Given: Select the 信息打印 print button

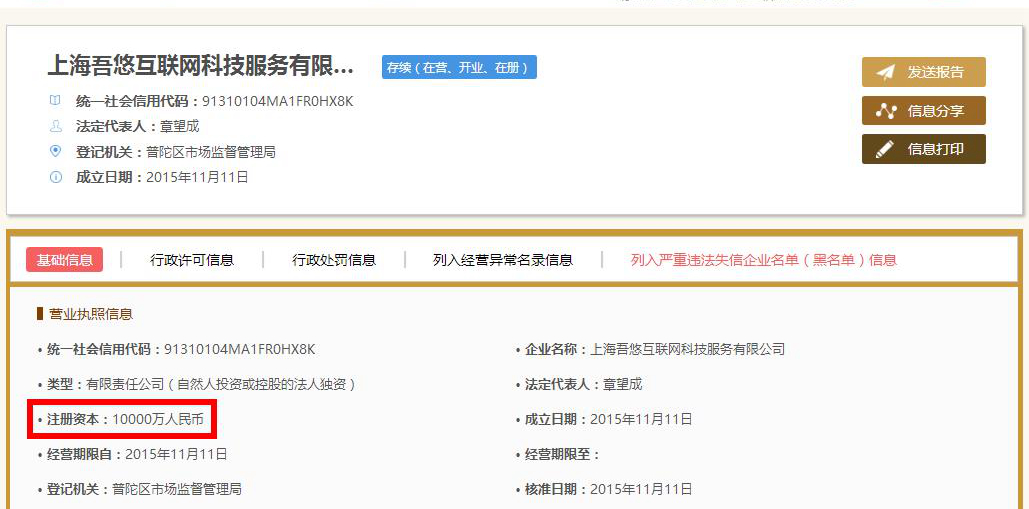Looking at the screenshot, I should [x=923, y=149].
